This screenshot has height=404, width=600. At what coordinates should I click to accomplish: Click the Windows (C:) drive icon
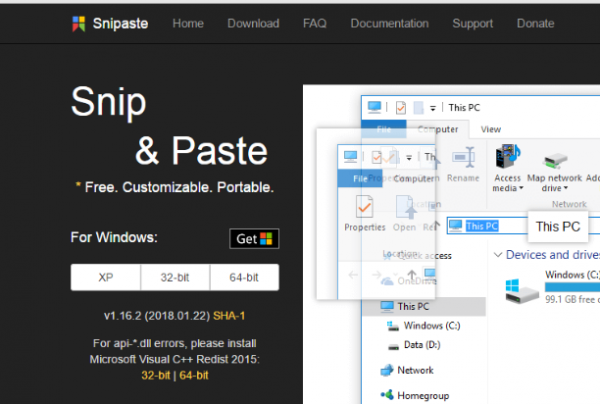coord(522,291)
